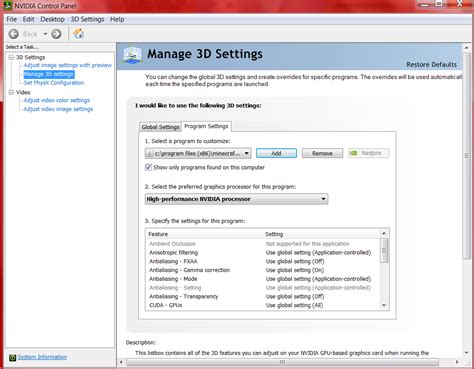Image resolution: width=474 pixels, height=369 pixels.
Task: Click main panel scroll-down arrow
Action: (466, 353)
